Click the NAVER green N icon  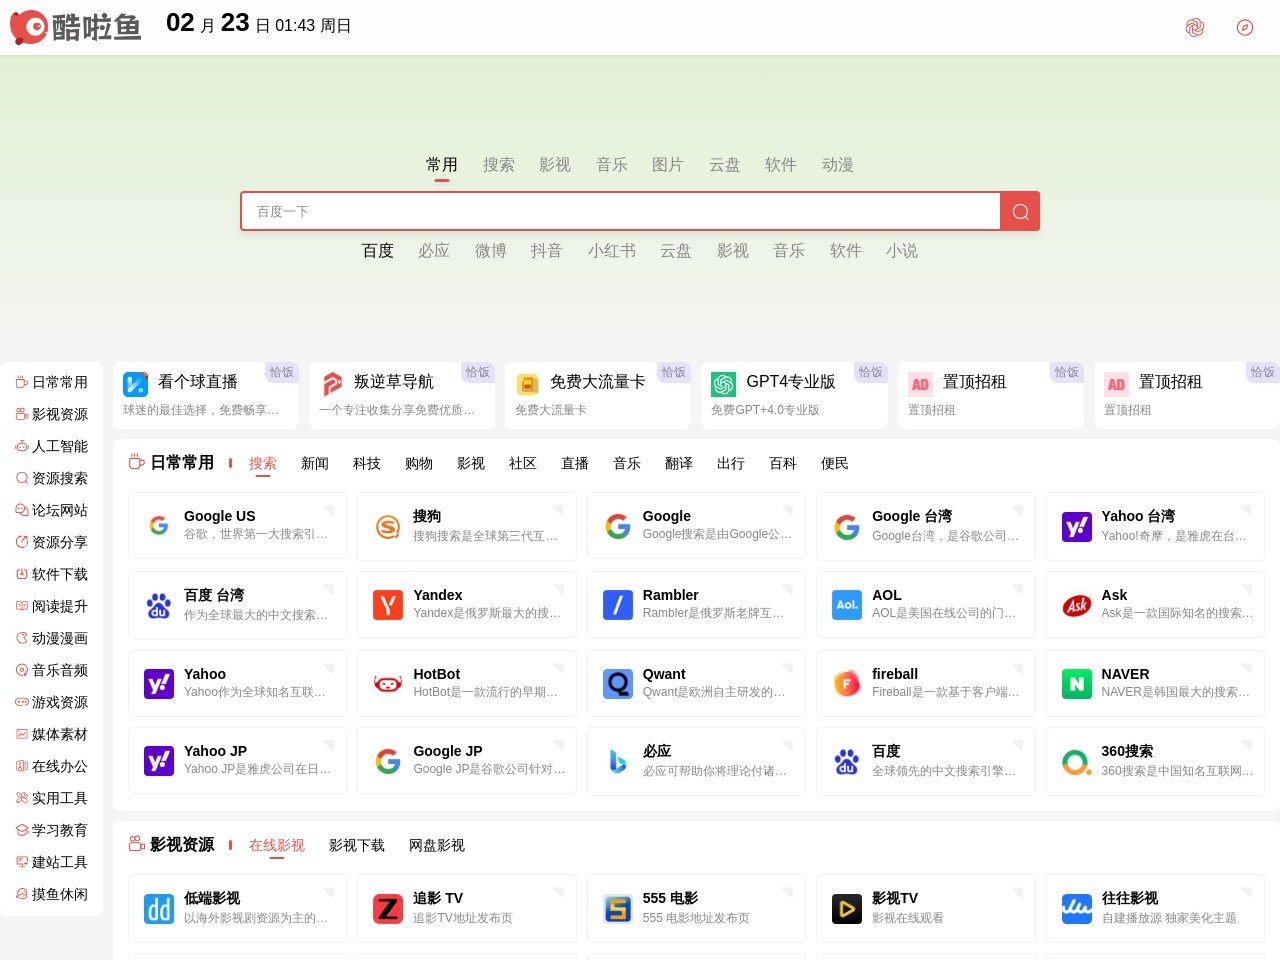pos(1077,683)
